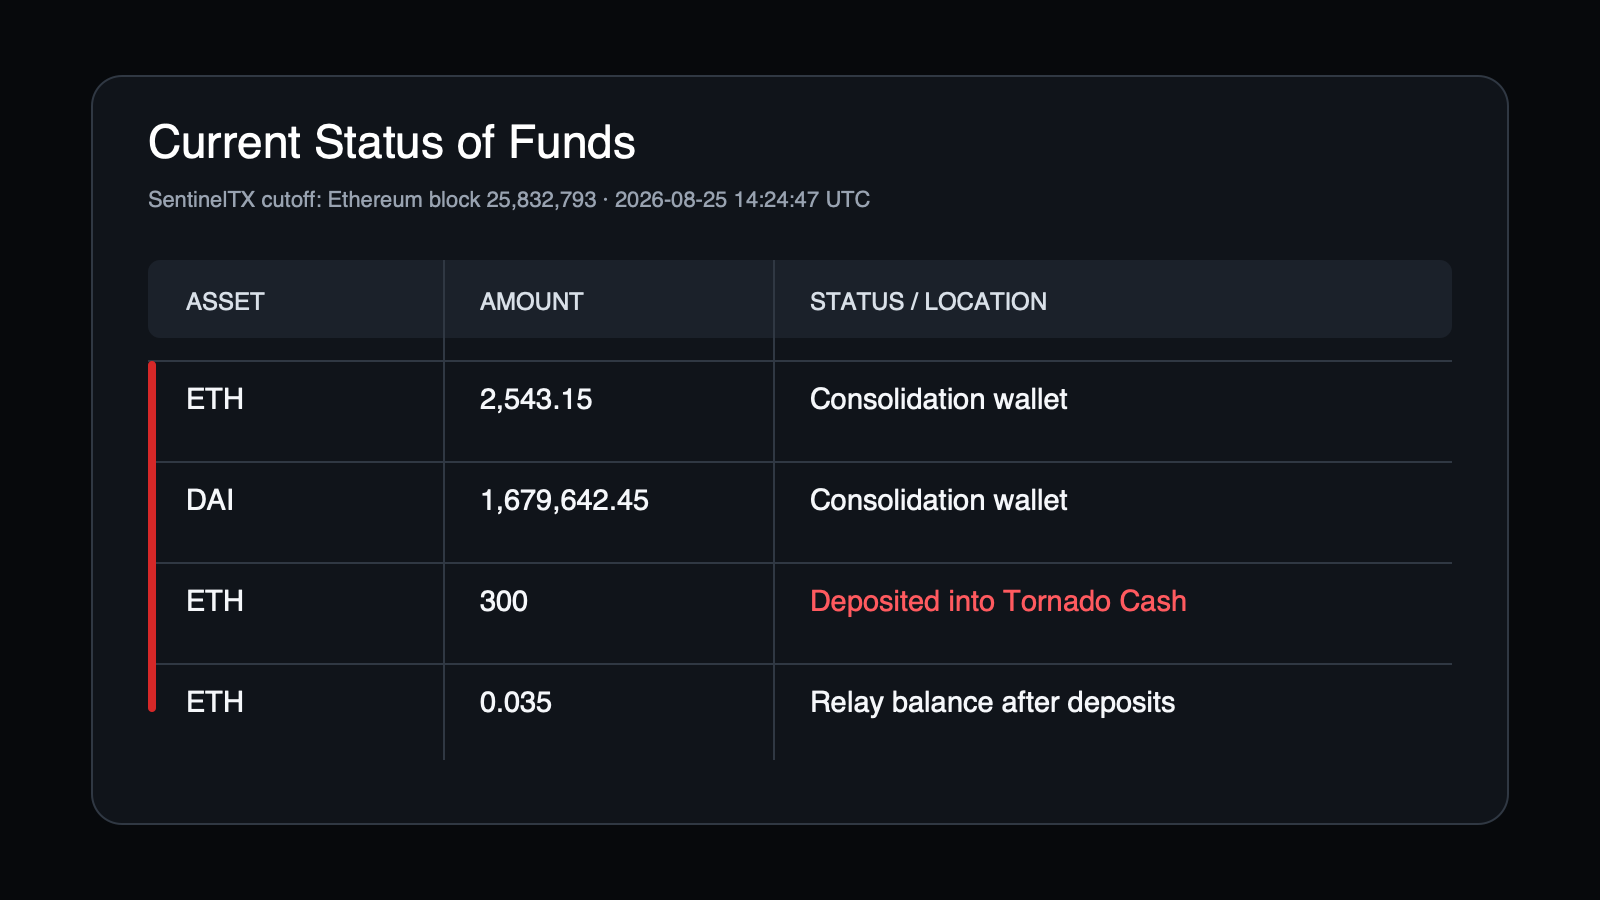Click the red vertical highlight bar
Viewport: 1600px width, 900px height.
pyautogui.click(x=152, y=536)
